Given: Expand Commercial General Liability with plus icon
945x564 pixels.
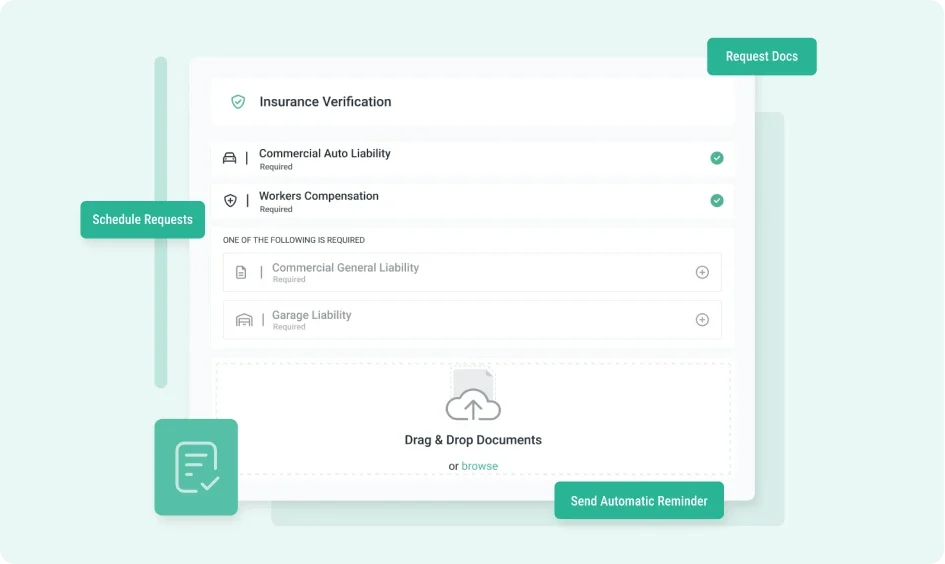Looking at the screenshot, I should click(x=702, y=272).
